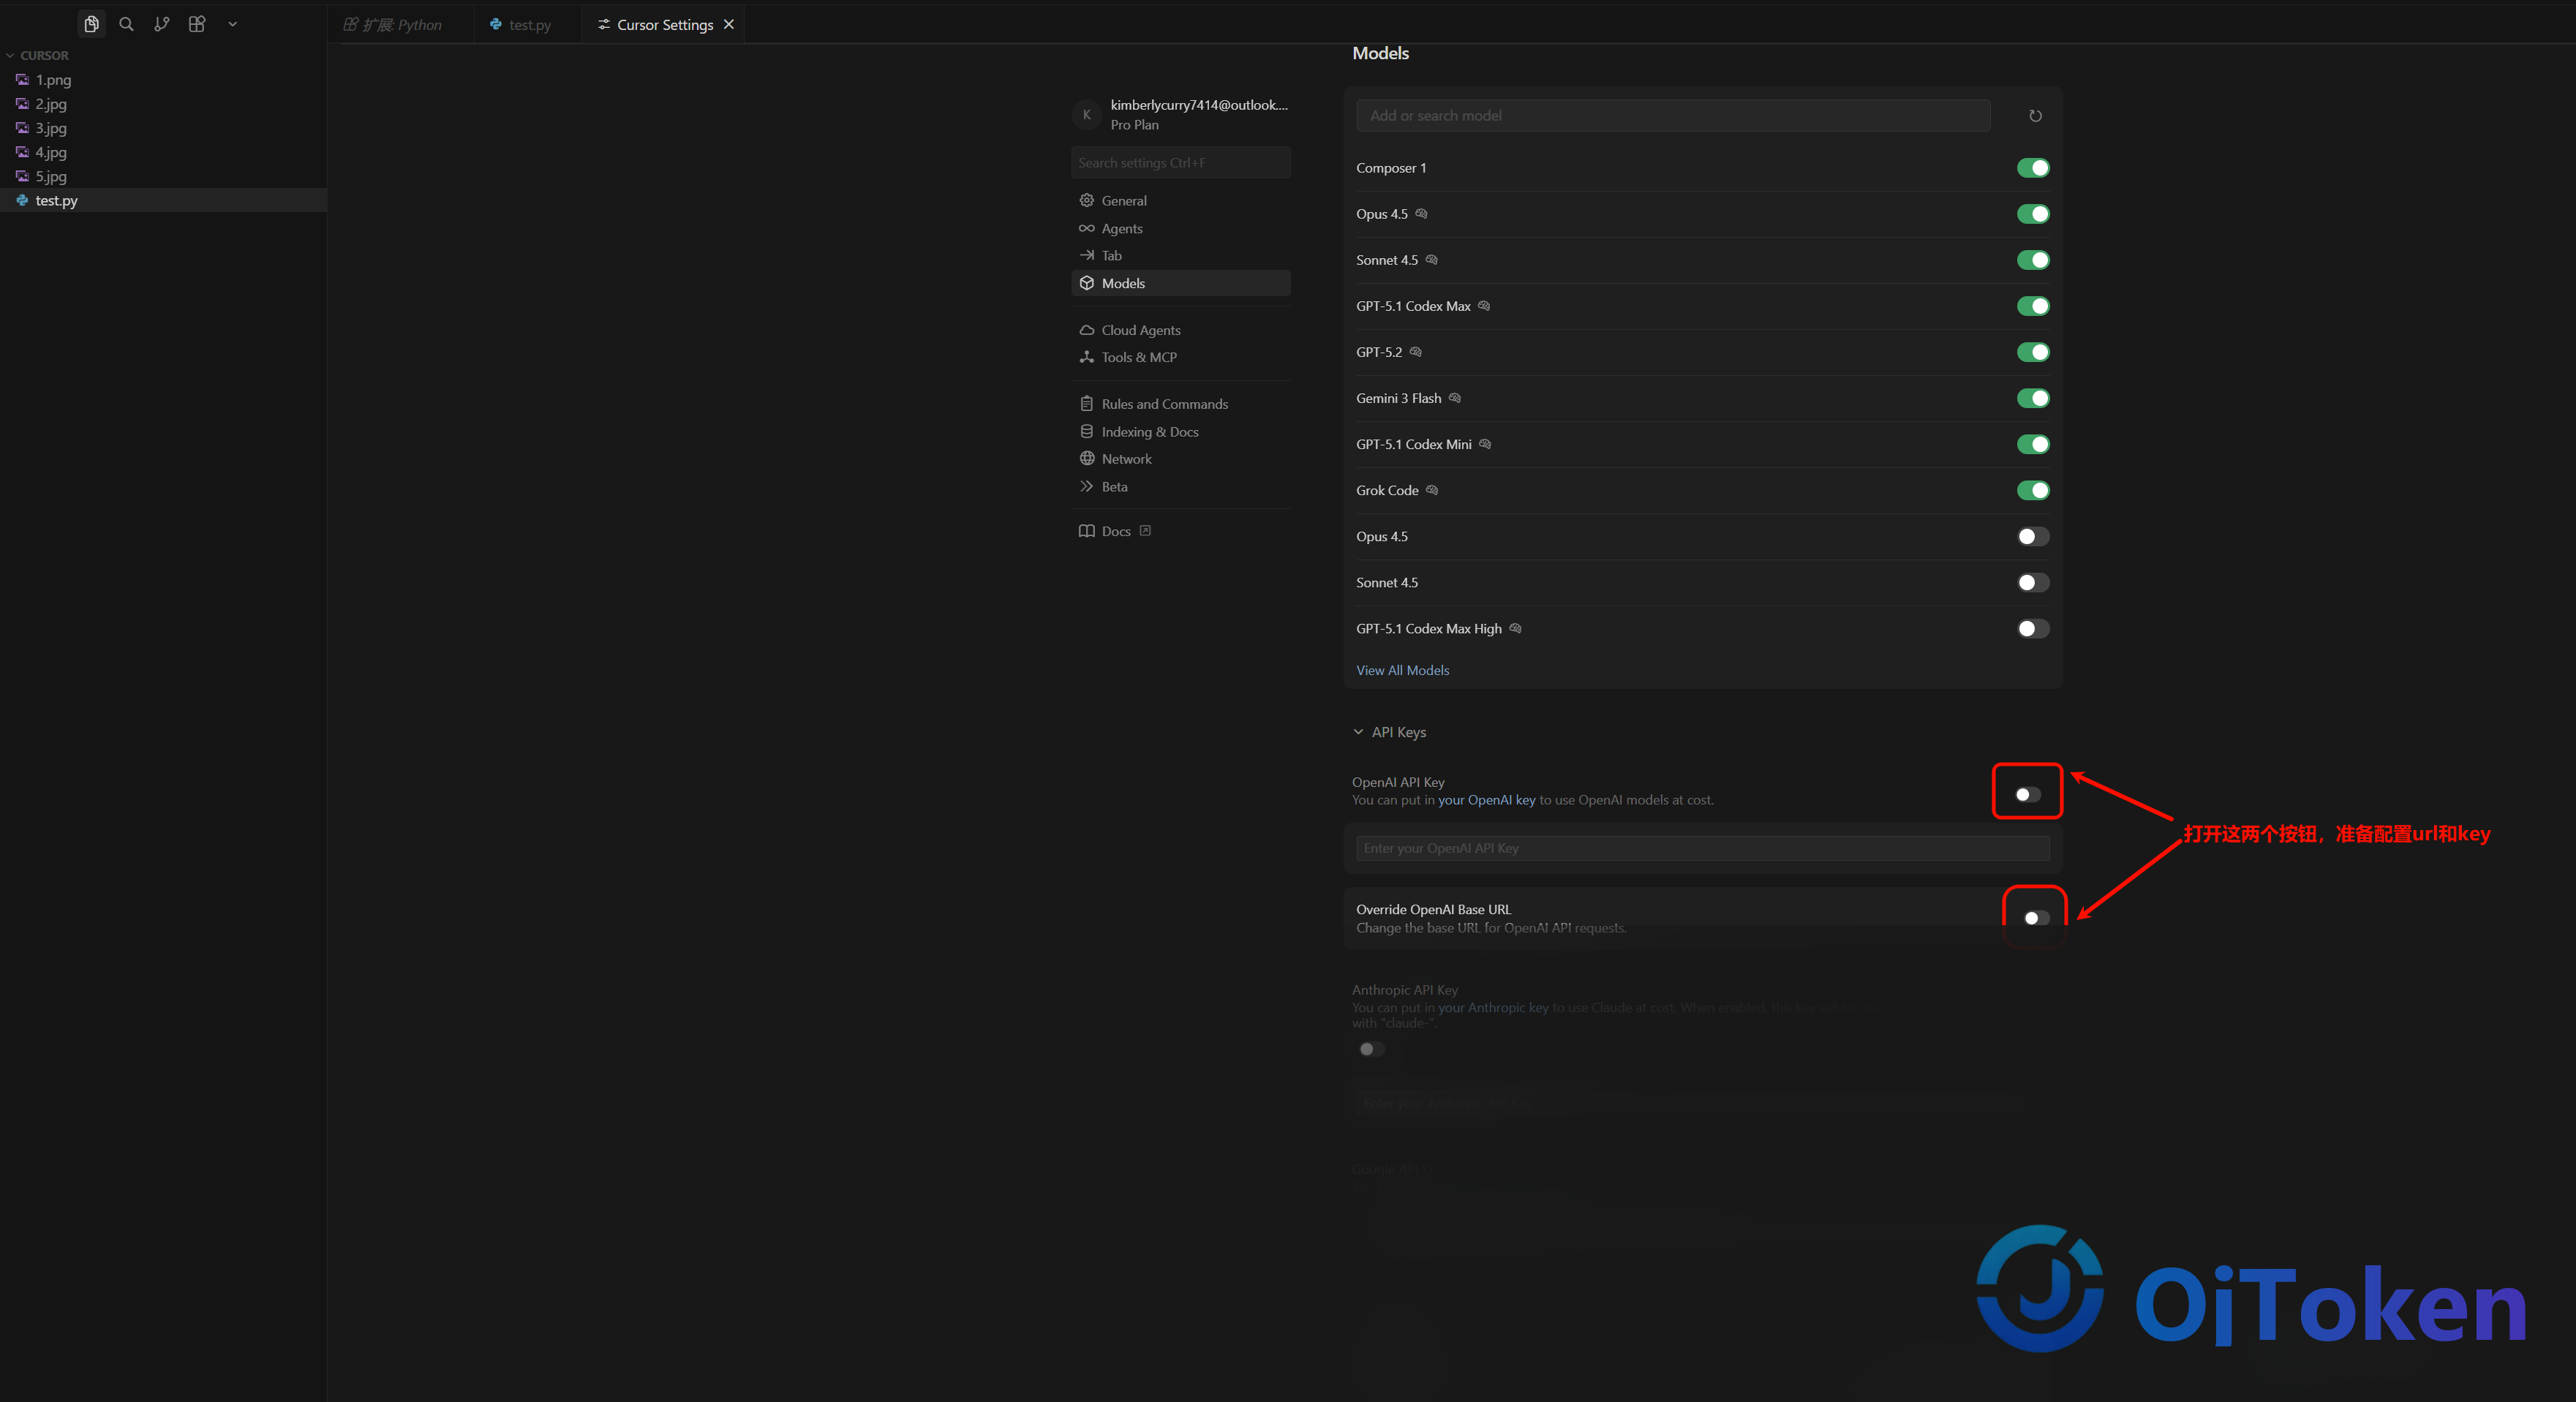2576x1402 pixels.
Task: Click the user avatar K icon
Action: 1086,114
